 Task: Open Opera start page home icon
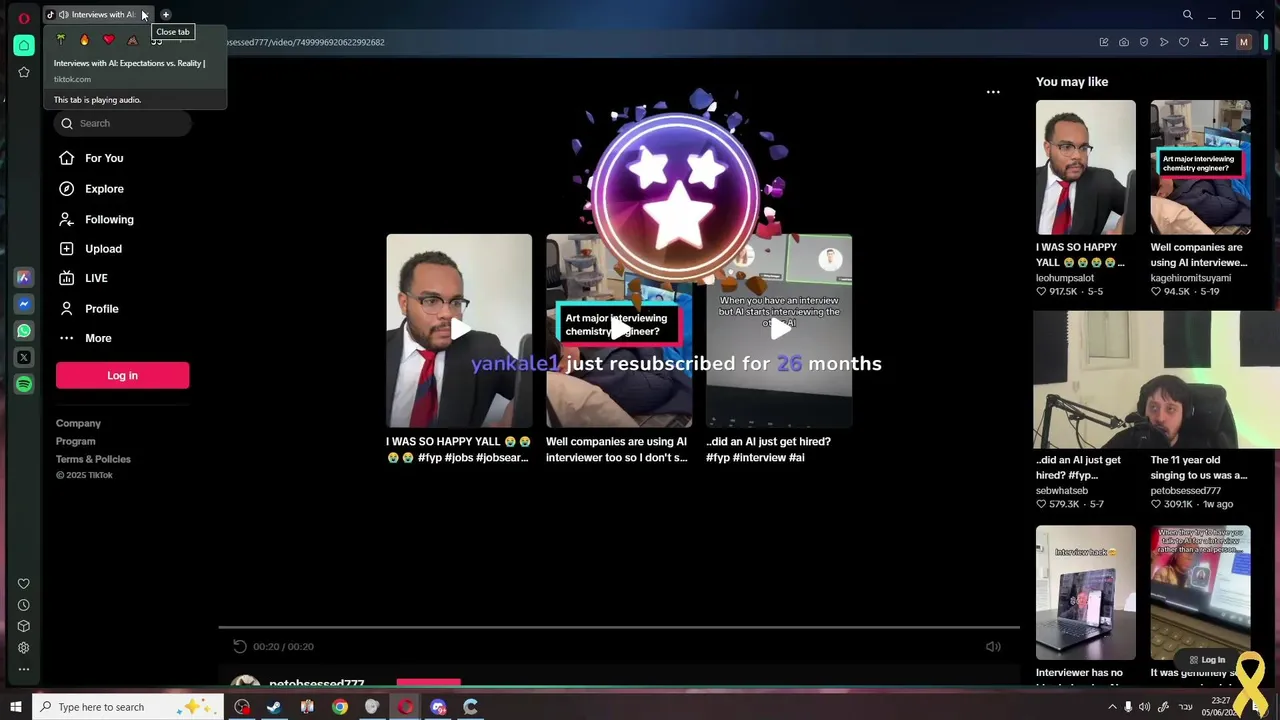coord(24,45)
